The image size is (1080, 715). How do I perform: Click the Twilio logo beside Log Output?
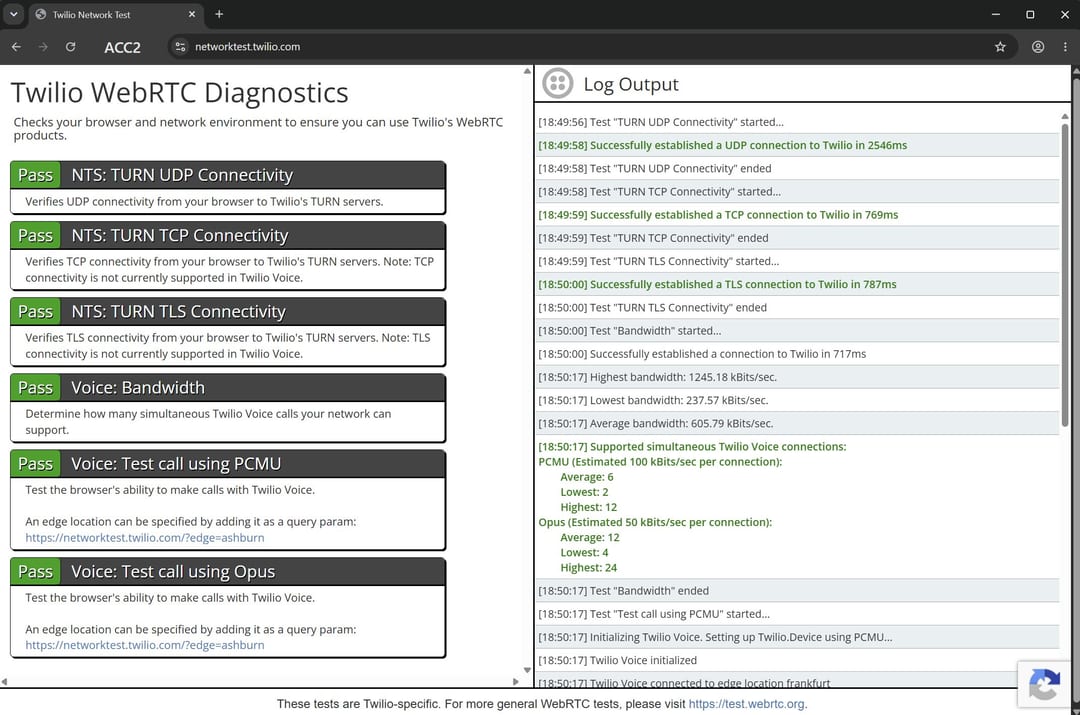point(558,83)
